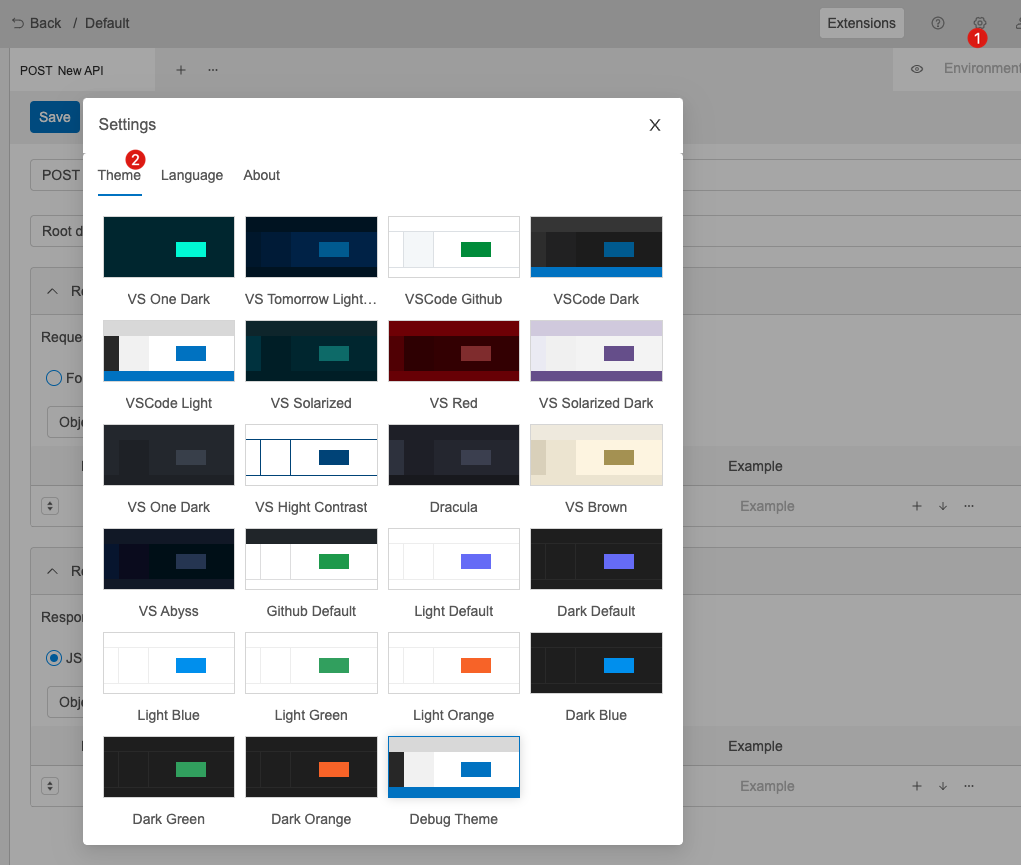Select the Light Green theme

click(x=311, y=662)
